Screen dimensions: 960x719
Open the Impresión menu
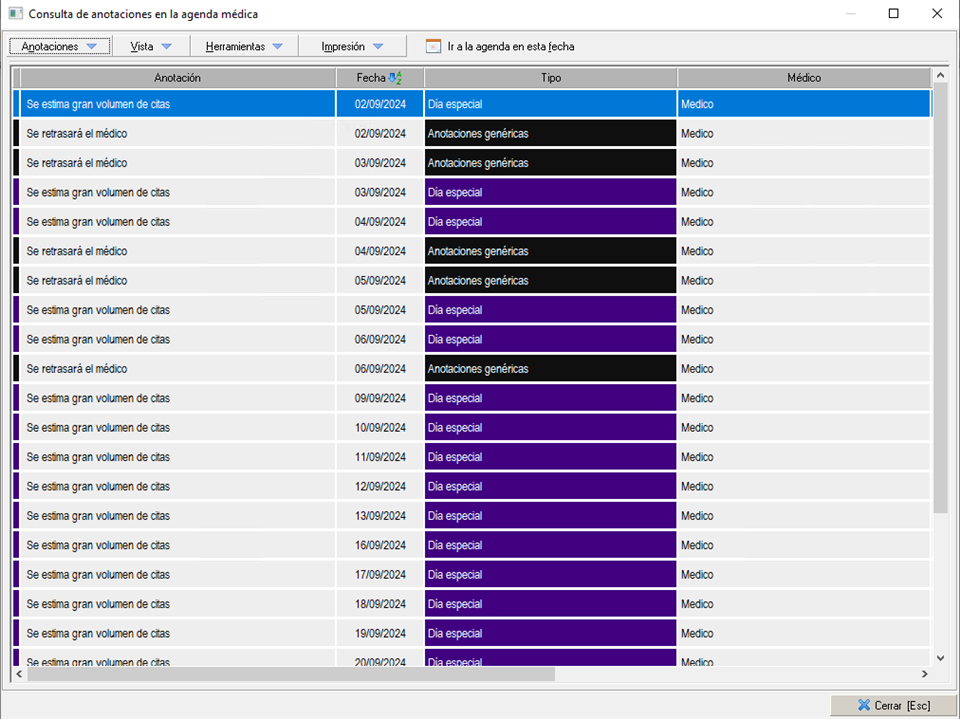[343, 47]
